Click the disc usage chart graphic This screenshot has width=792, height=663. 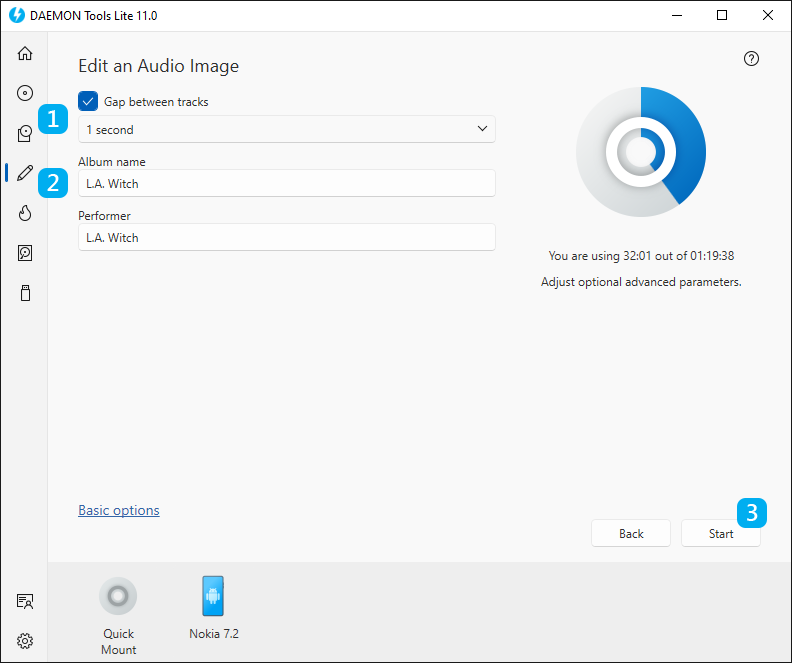click(641, 152)
